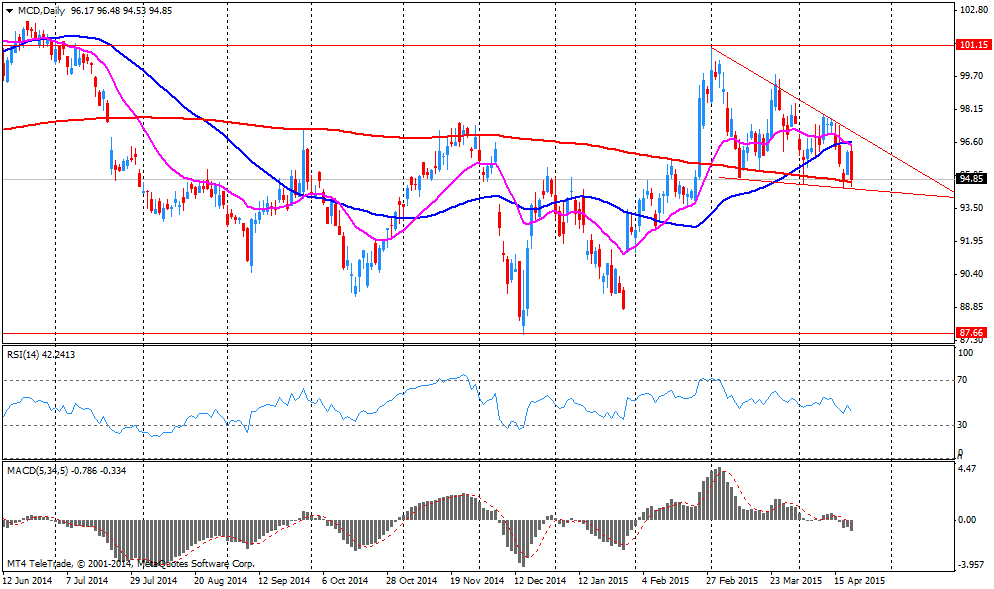Click the red 87.66 support price tag

pyautogui.click(x=974, y=332)
